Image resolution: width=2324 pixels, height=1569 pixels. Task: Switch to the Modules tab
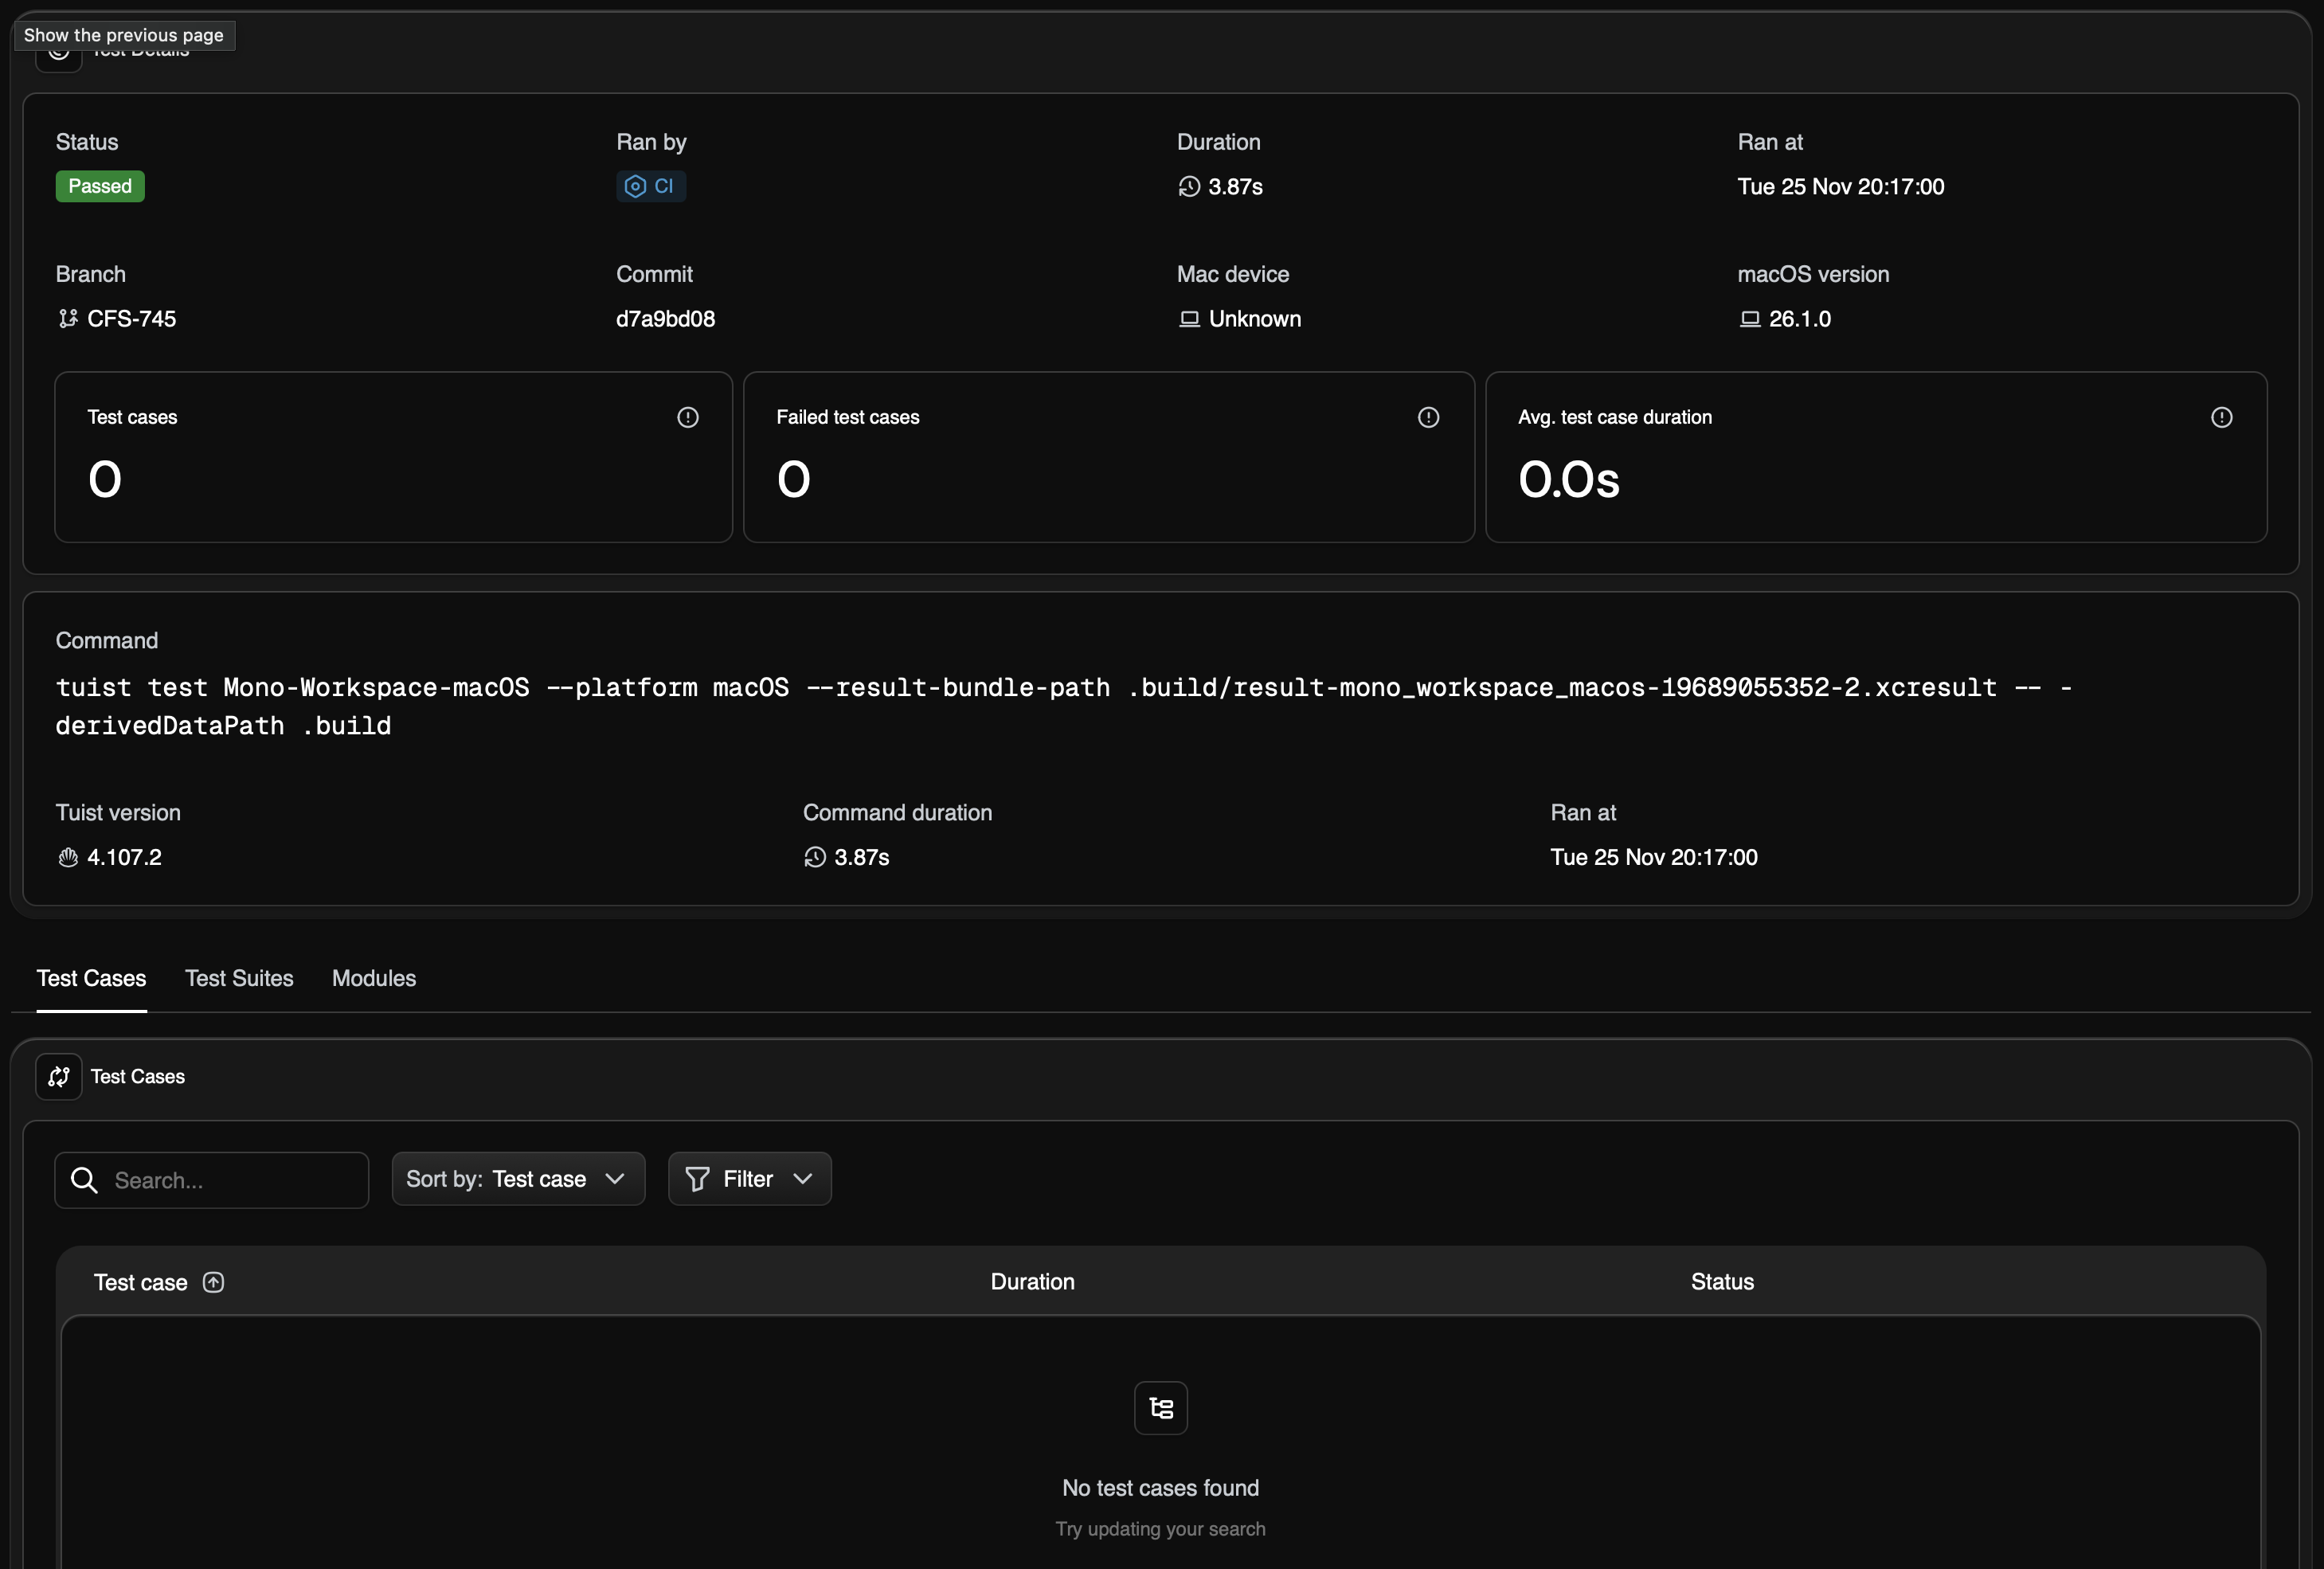pyautogui.click(x=374, y=978)
